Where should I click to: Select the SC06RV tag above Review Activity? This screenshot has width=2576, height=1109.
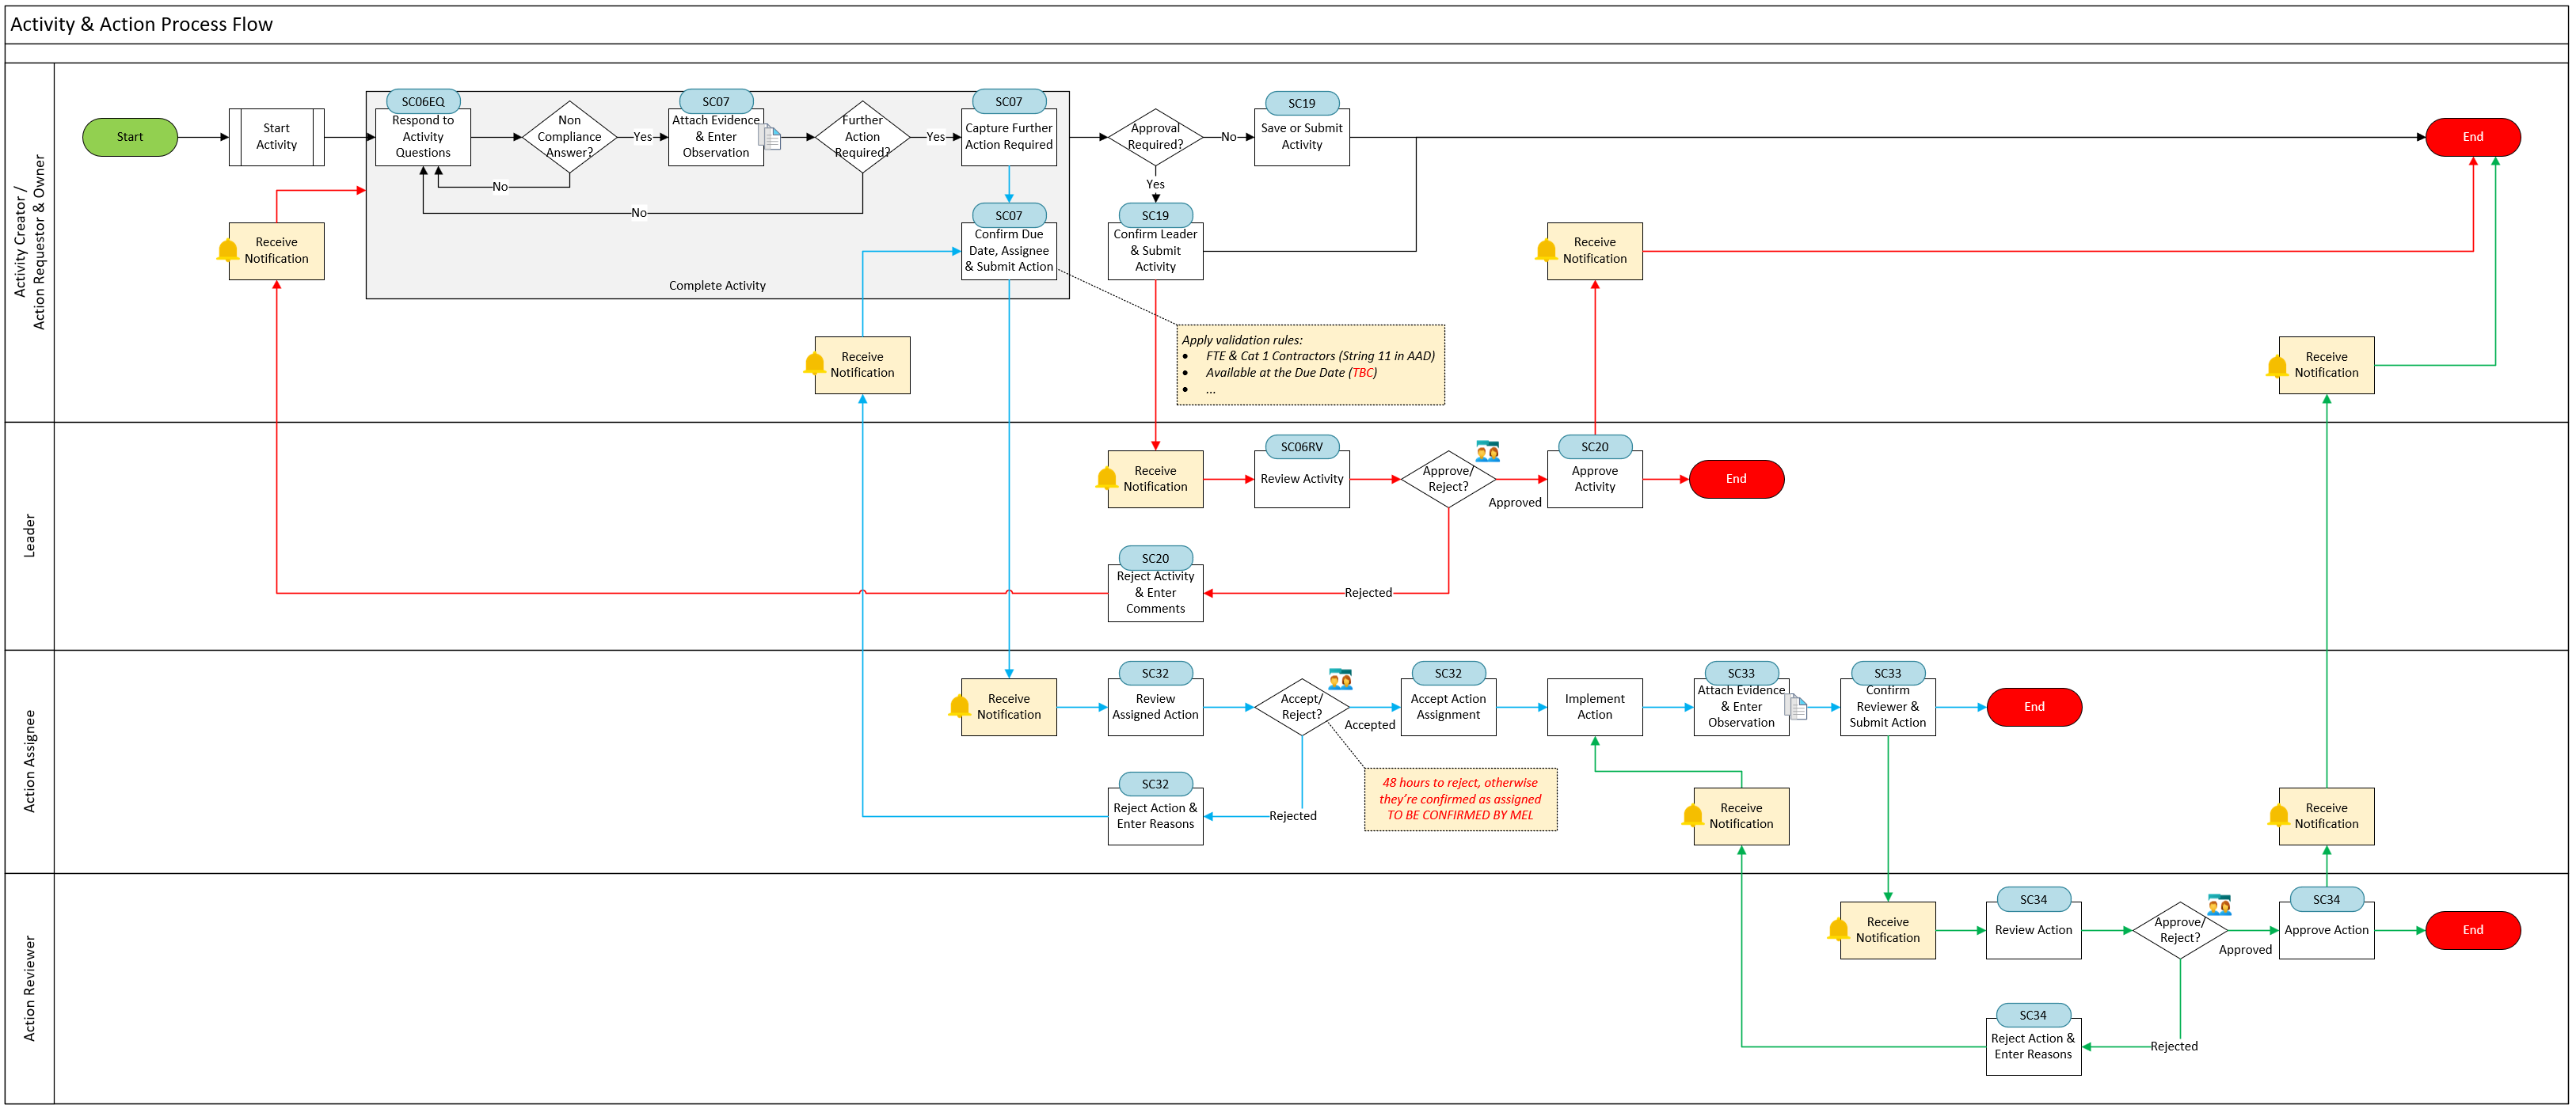point(1301,447)
